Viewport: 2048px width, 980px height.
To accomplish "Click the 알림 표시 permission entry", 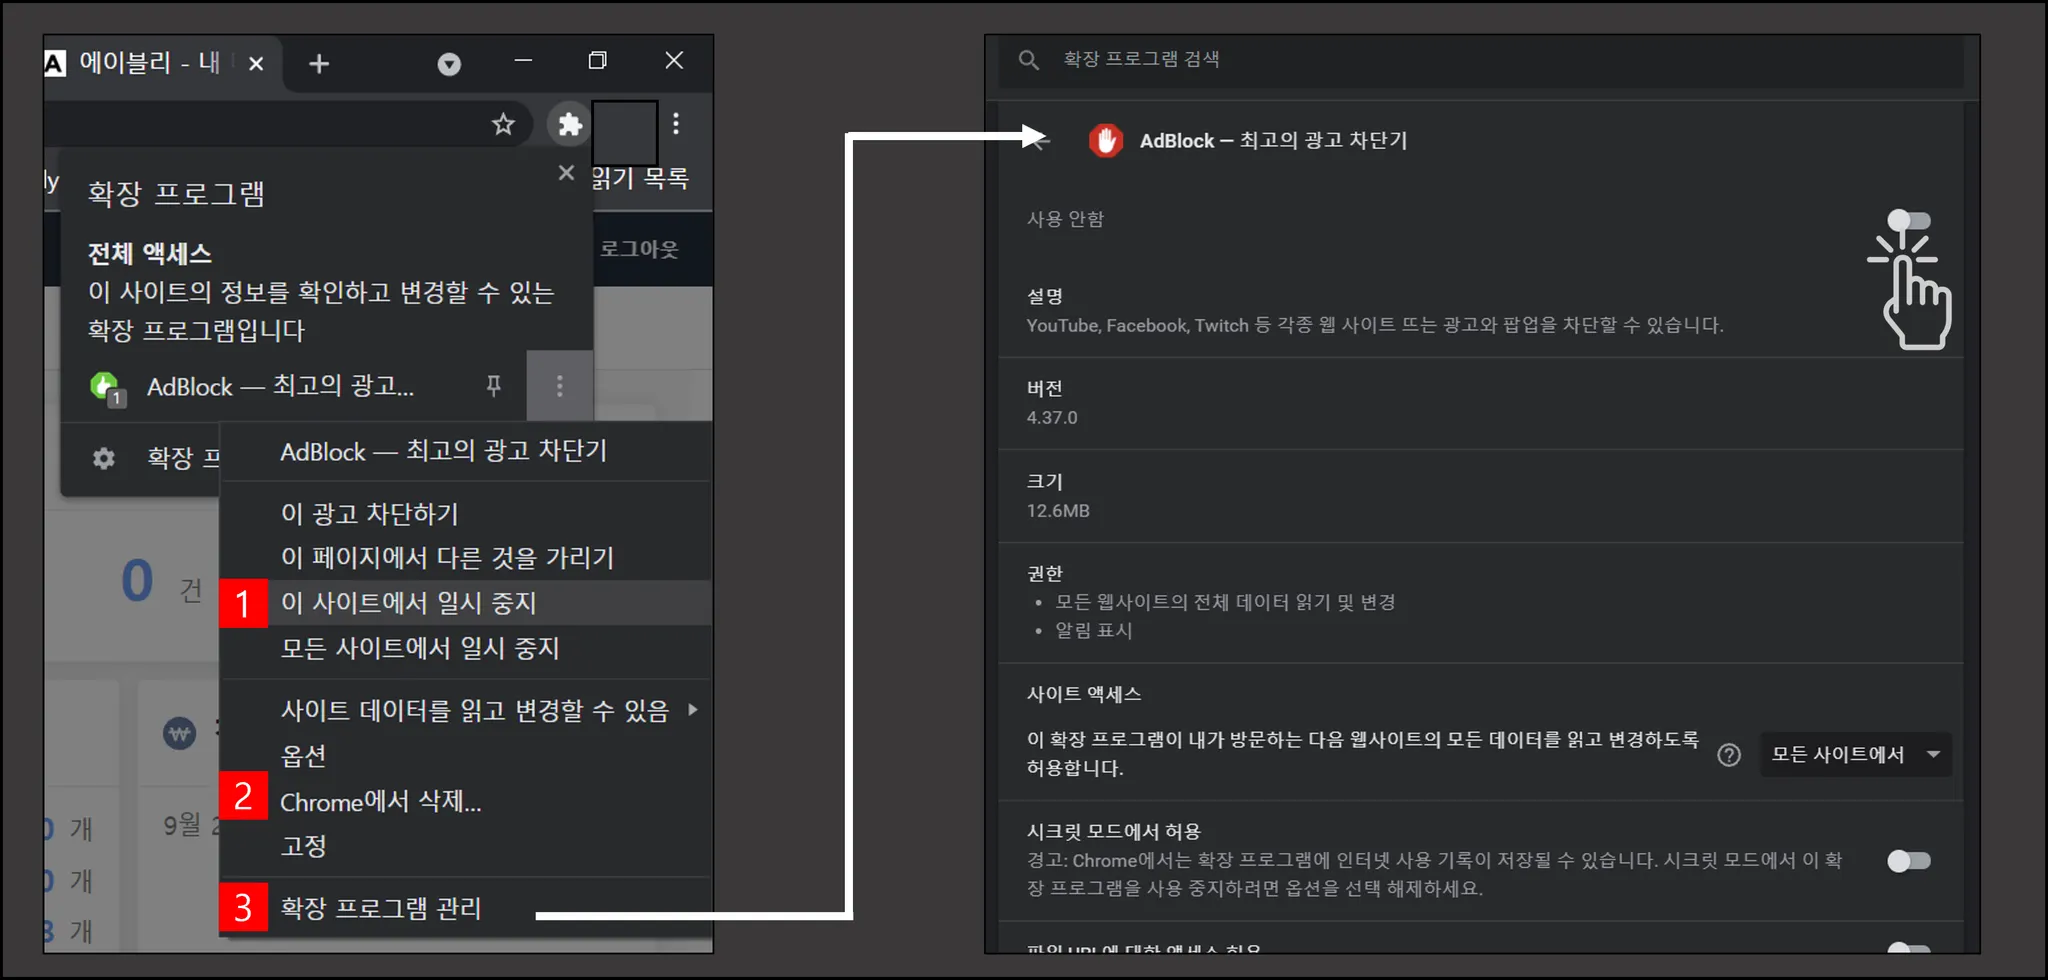I will tap(1094, 631).
